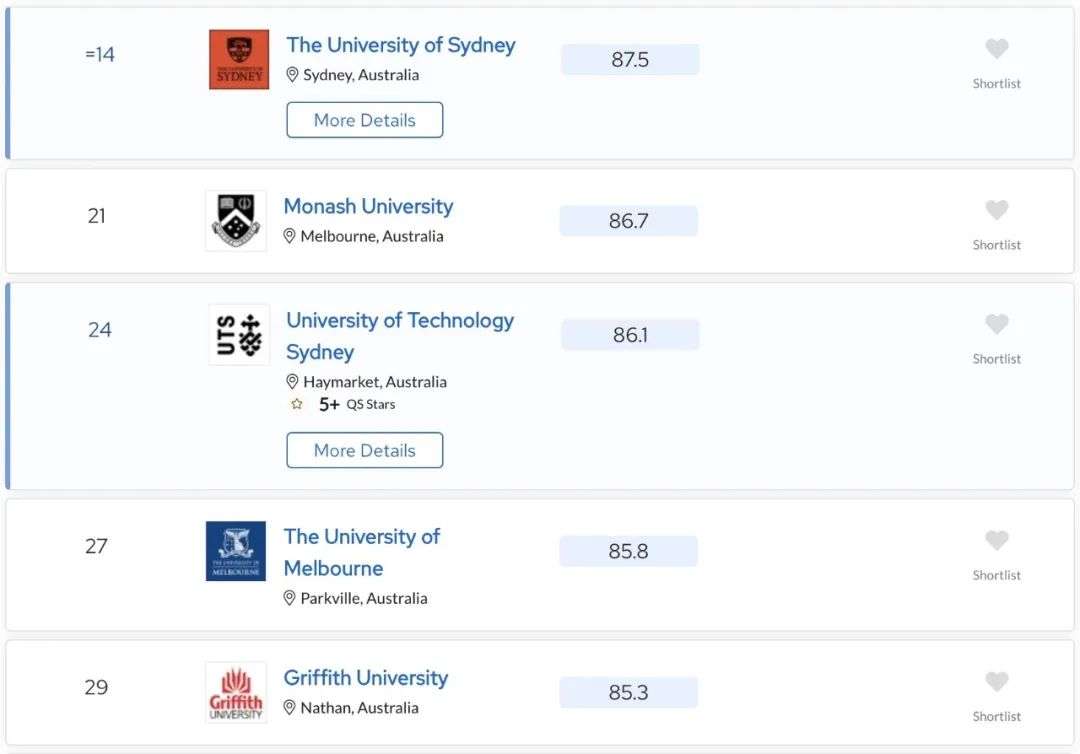Add University of Melbourne to shortlist

[996, 540]
